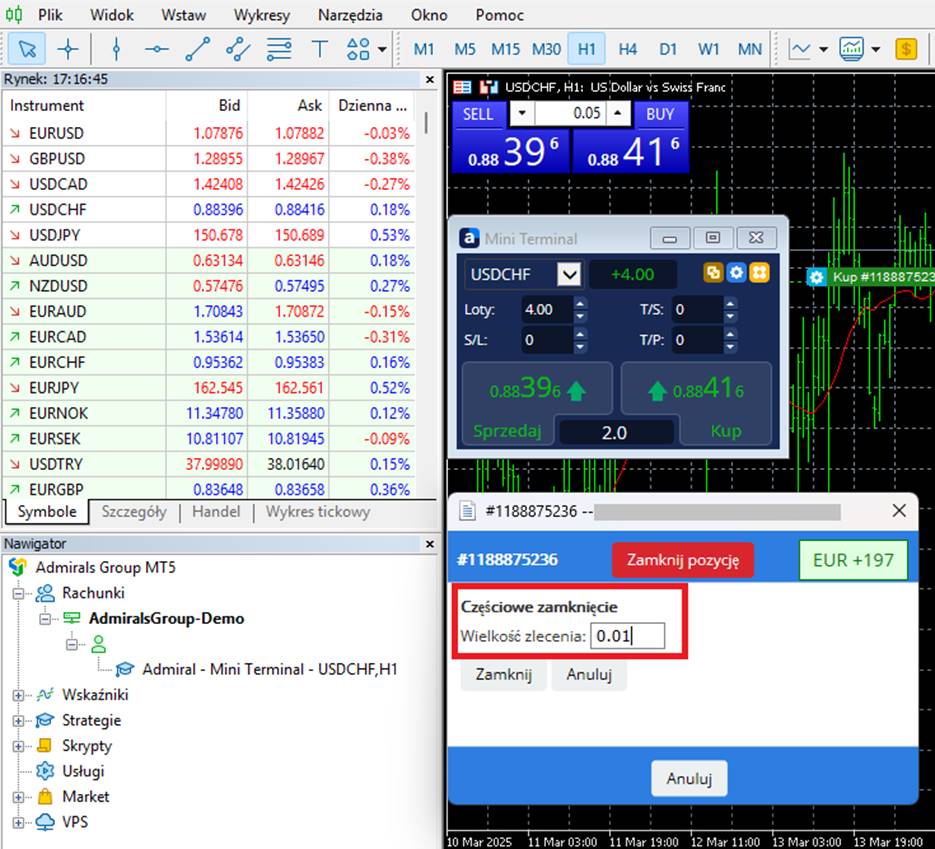Select the Fibonacci retracement tool
This screenshot has height=849, width=935.
click(278, 49)
